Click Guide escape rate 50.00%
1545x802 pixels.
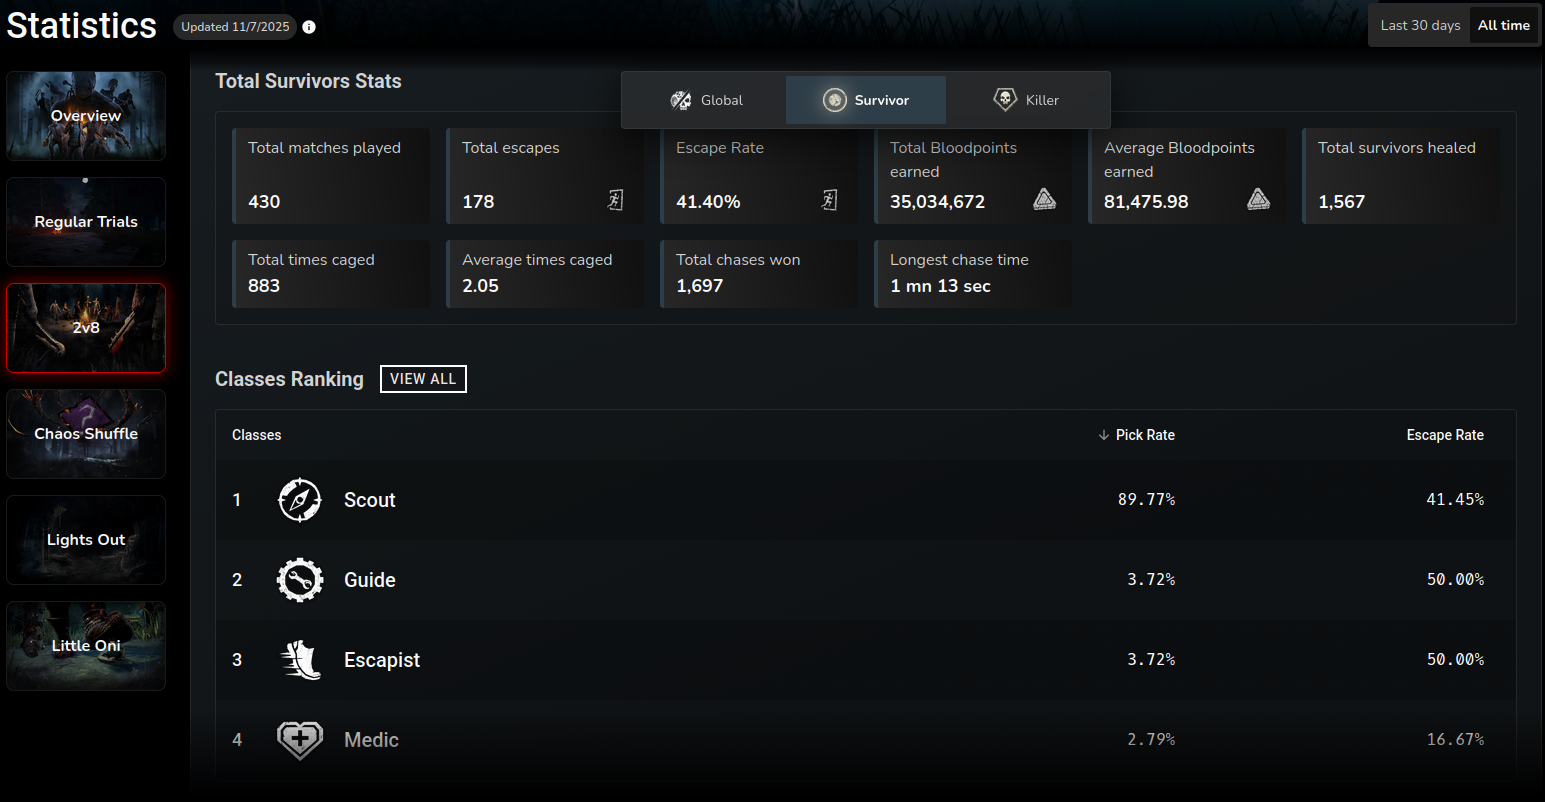(x=1455, y=579)
